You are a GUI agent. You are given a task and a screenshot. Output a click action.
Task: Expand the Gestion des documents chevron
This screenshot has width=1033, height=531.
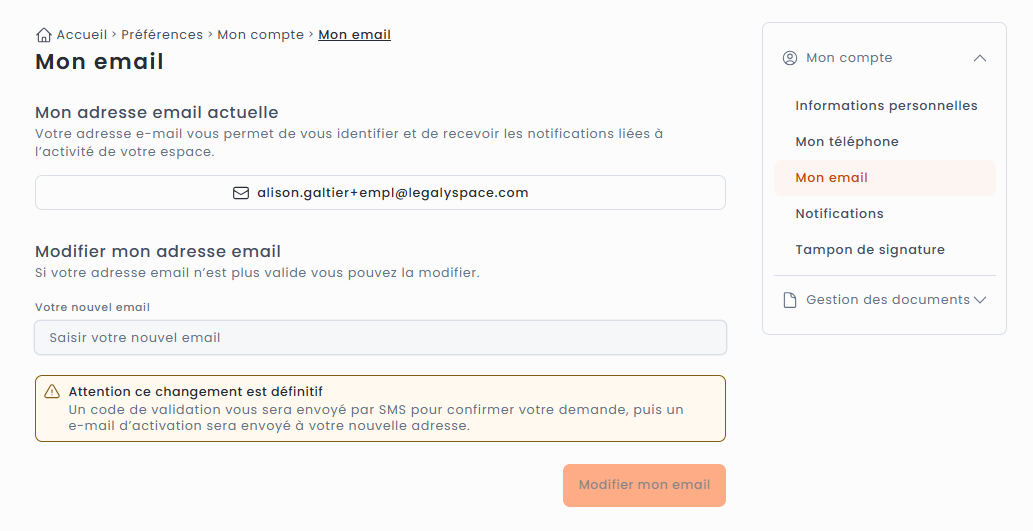(x=980, y=300)
